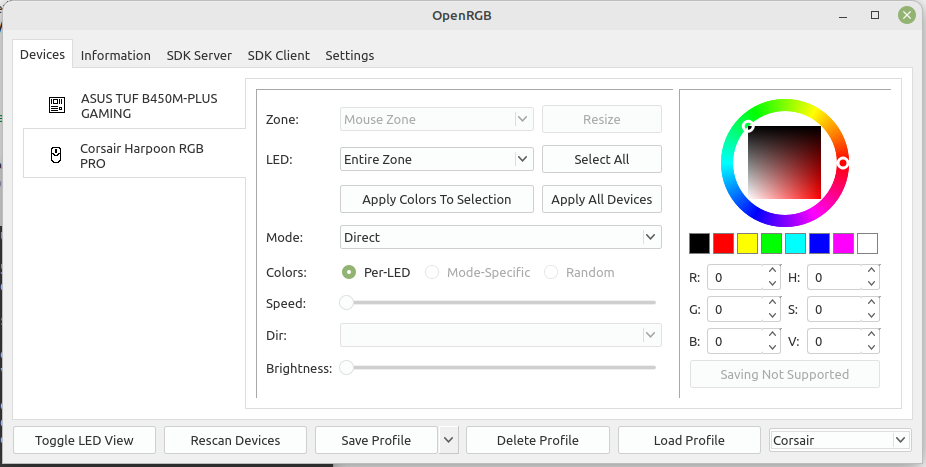Open the Corsair profile dropdown

pyautogui.click(x=840, y=440)
